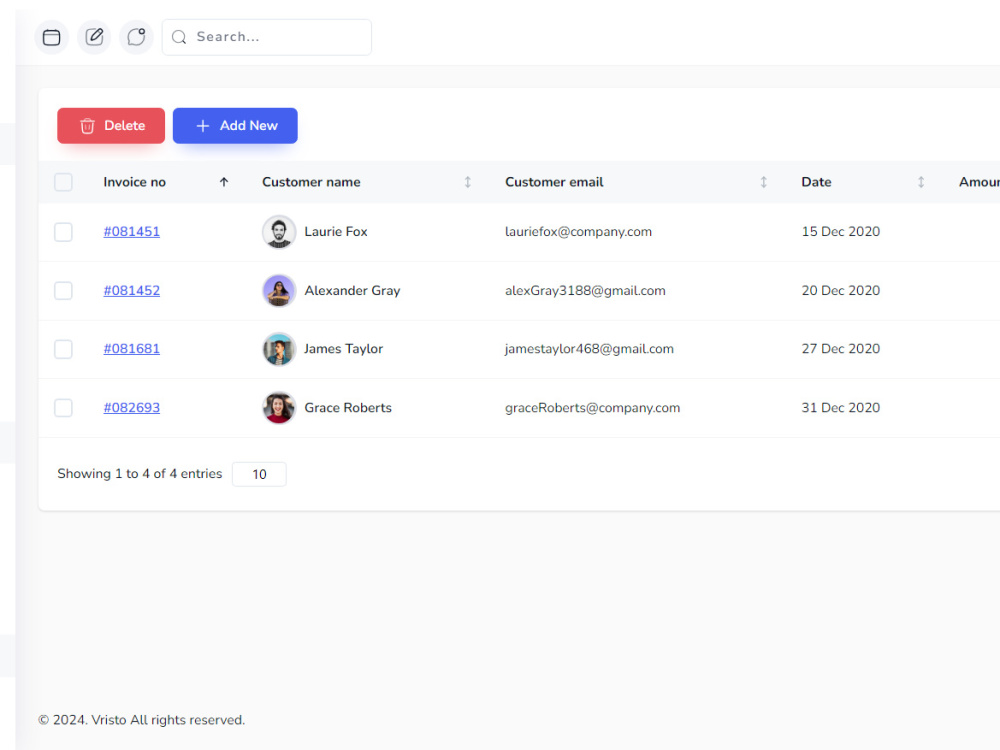The width and height of the screenshot is (1000, 750).
Task: Click the date 15 Dec 2020
Action: pos(841,232)
